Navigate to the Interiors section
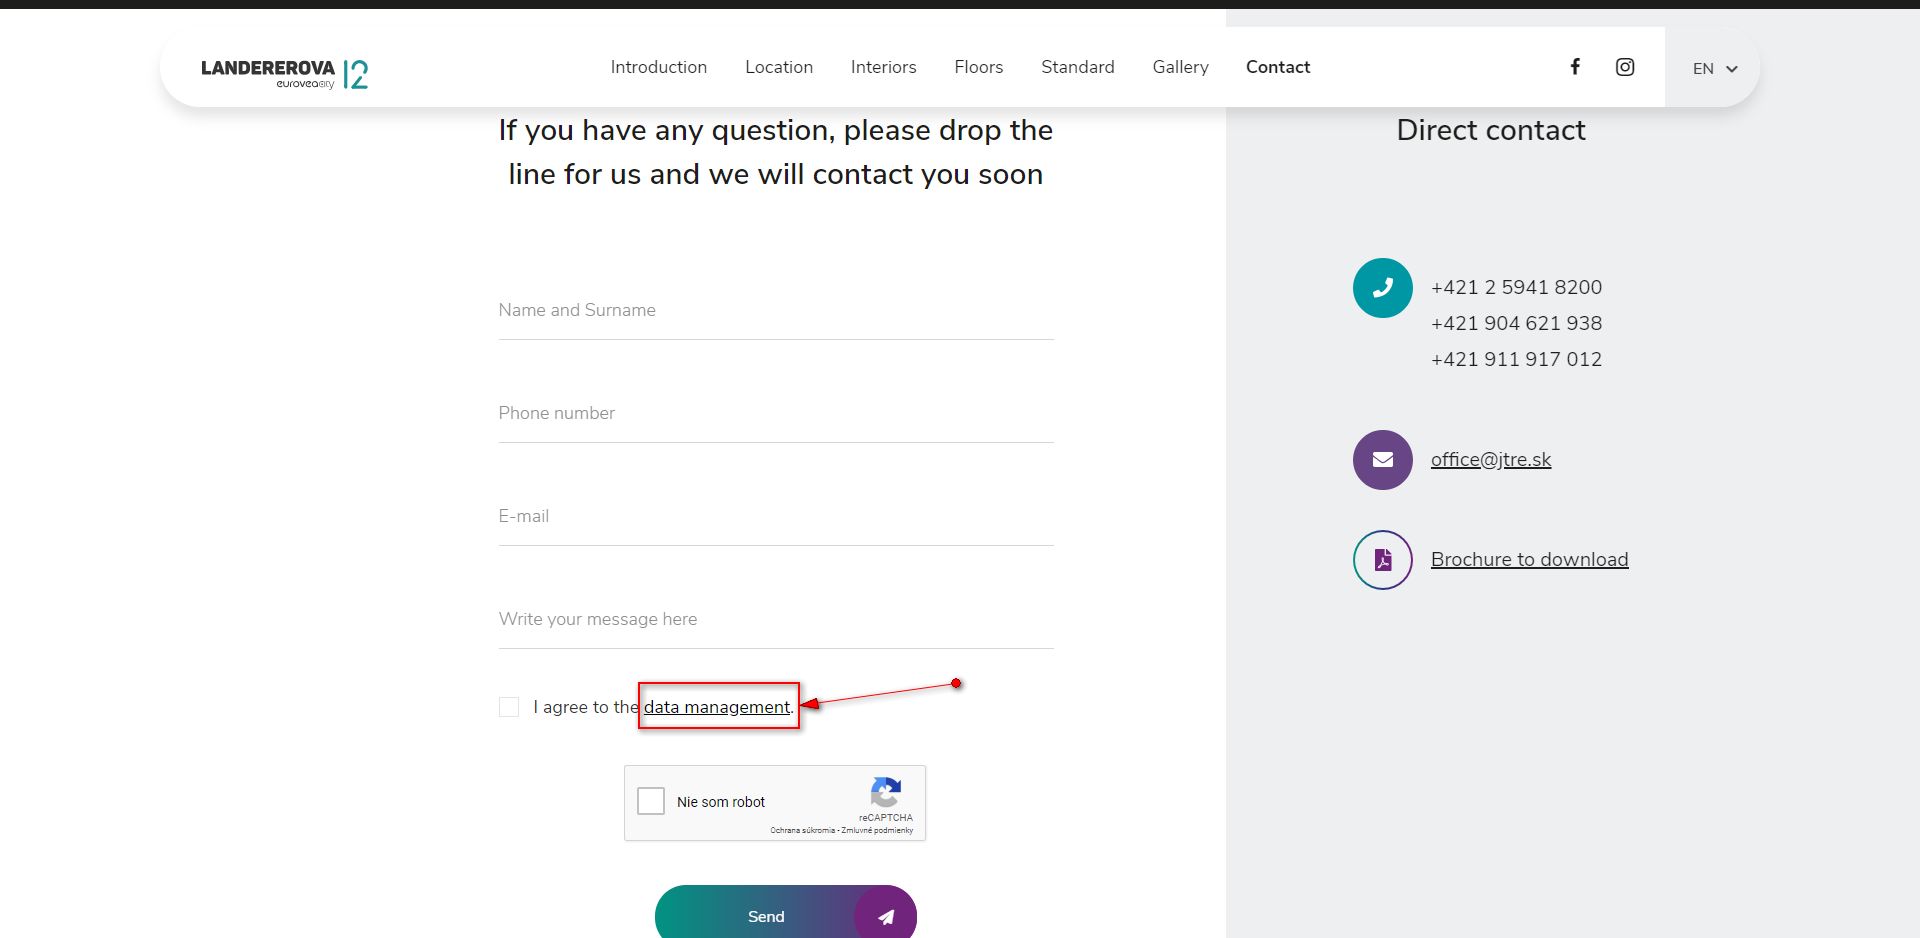 pyautogui.click(x=883, y=67)
